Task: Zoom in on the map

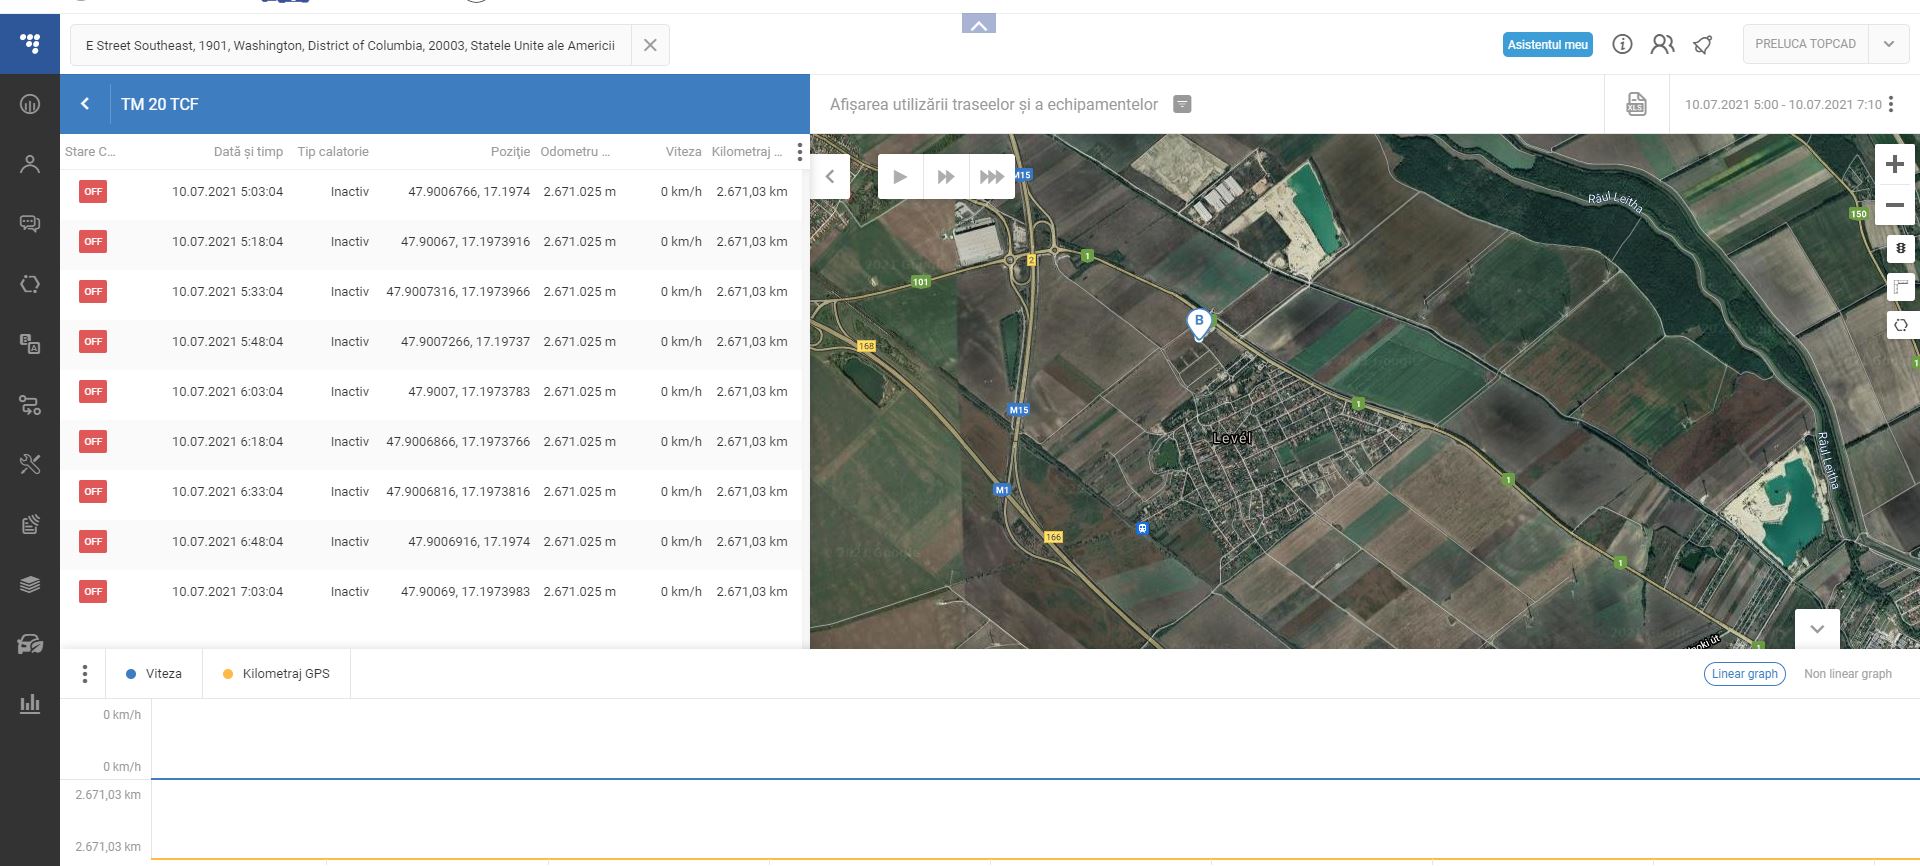Action: (1894, 165)
